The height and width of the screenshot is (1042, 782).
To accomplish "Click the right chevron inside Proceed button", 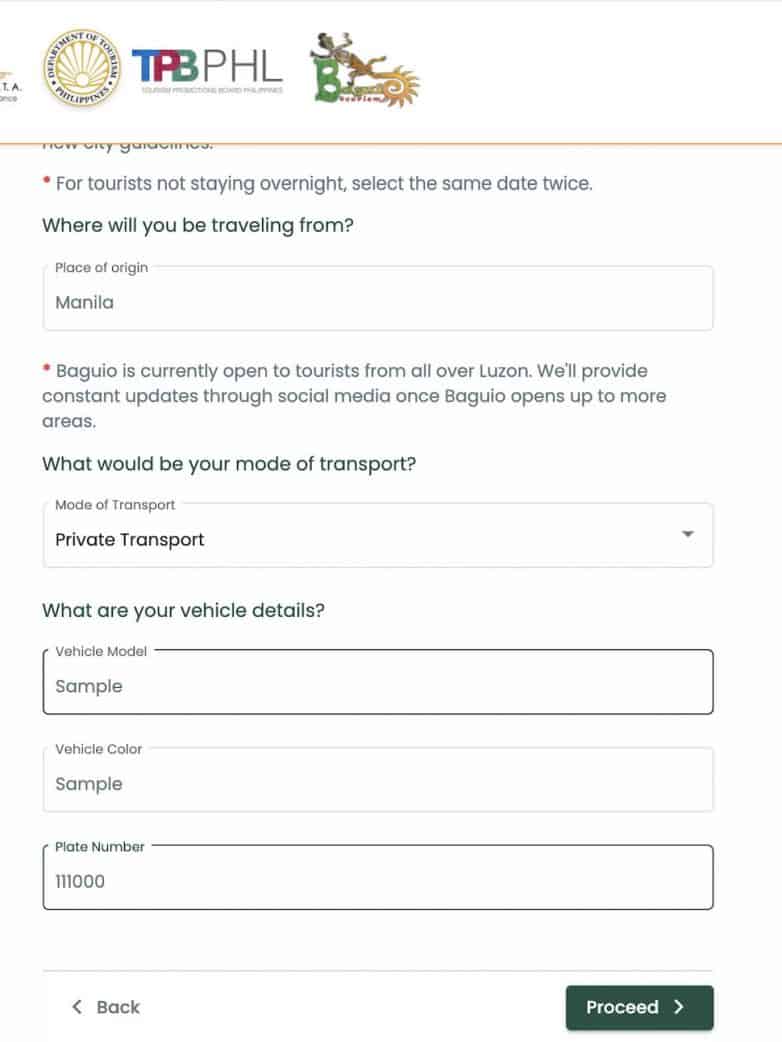I will (x=679, y=1007).
